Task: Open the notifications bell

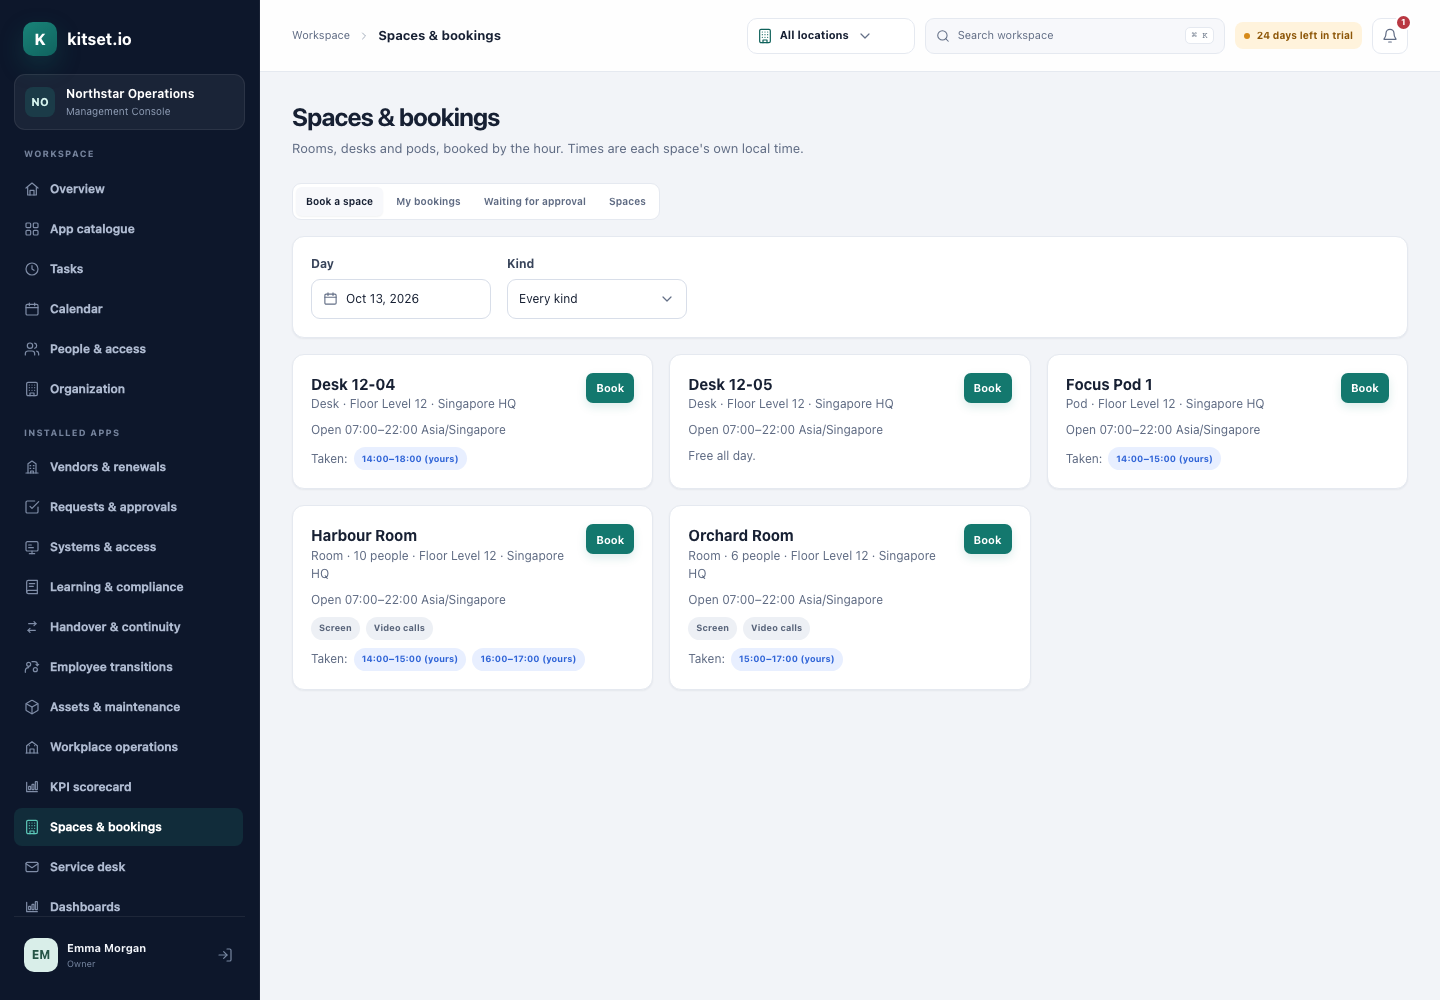Action: pyautogui.click(x=1389, y=36)
